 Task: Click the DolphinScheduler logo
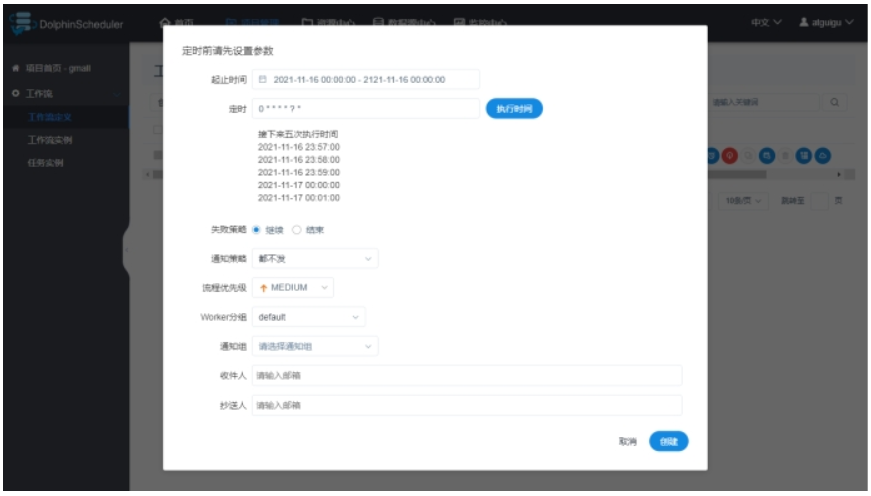point(66,24)
